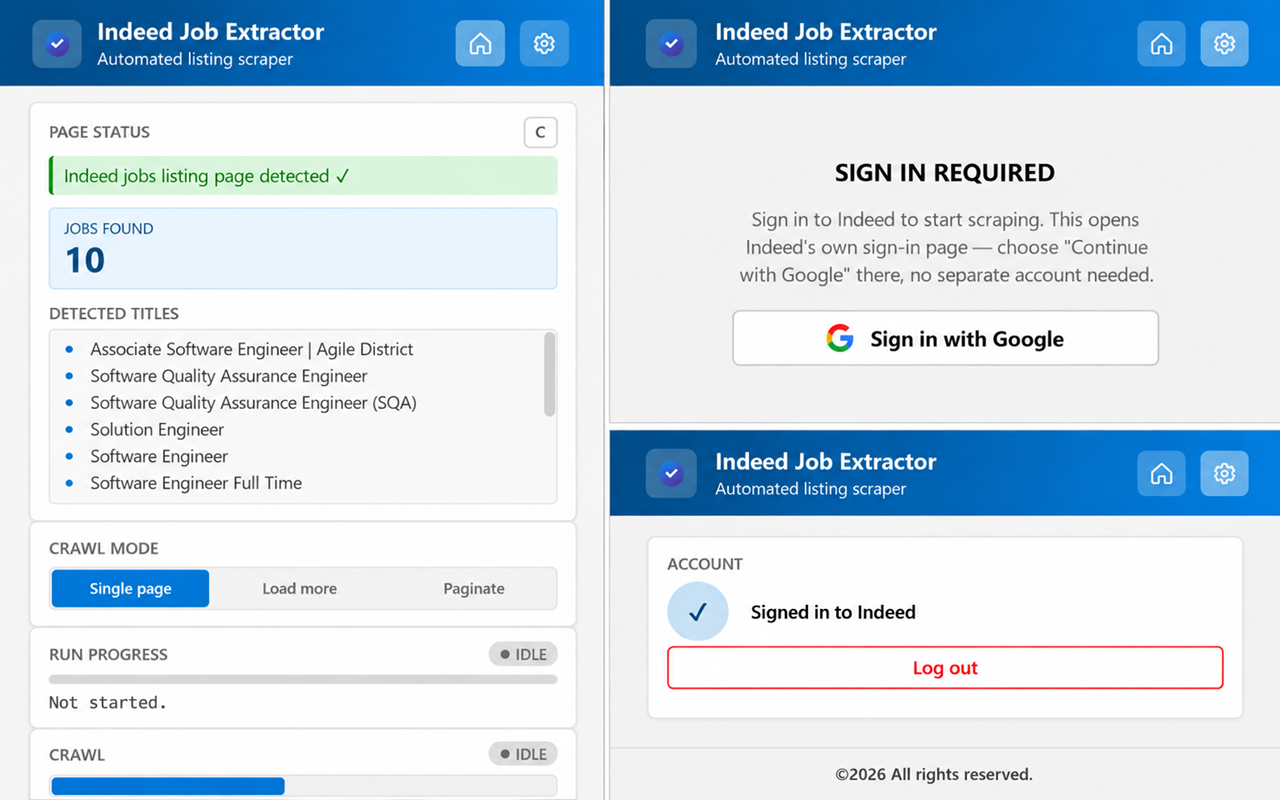This screenshot has width=1280, height=800.
Task: Click the '©2026 All rights reserved.' footer
Action: coord(934,774)
